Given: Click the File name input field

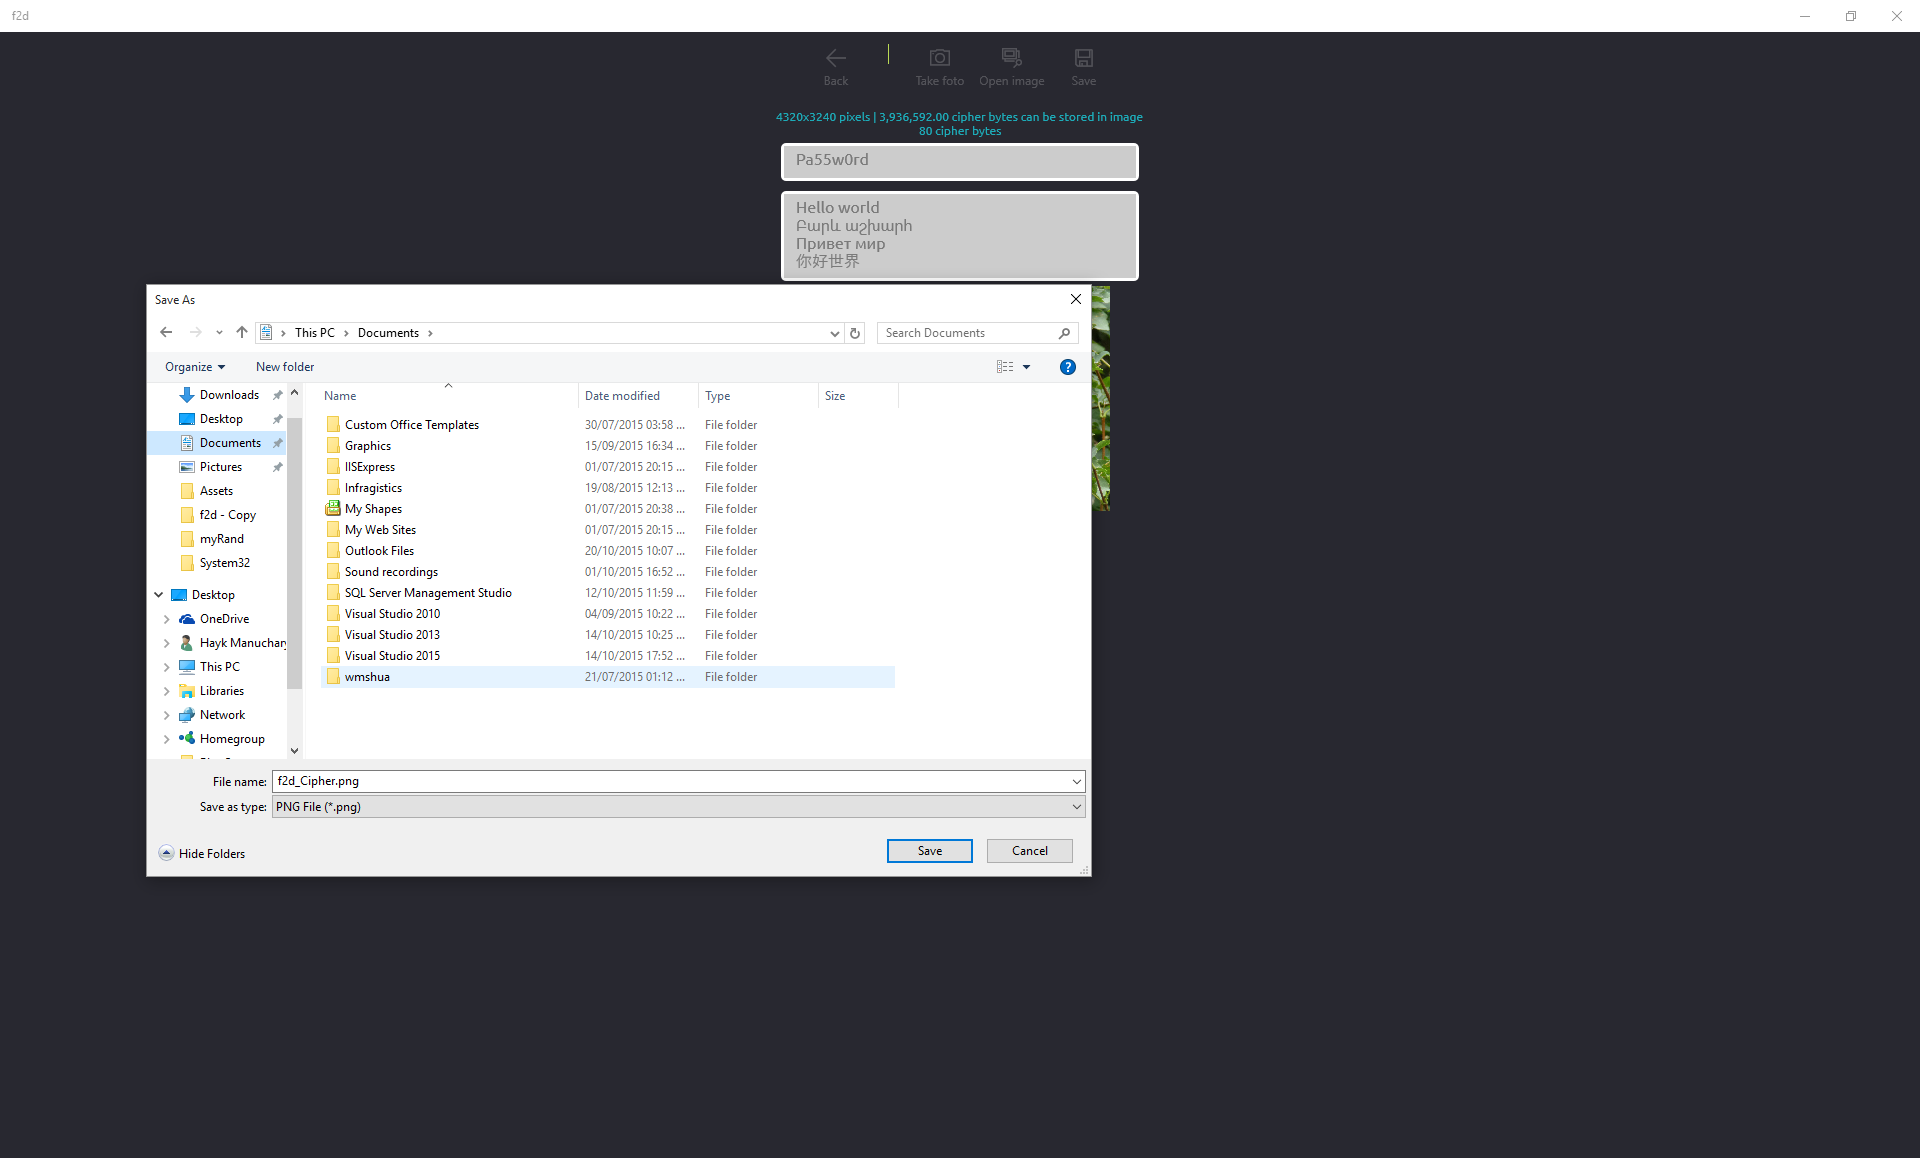Looking at the screenshot, I should [x=670, y=781].
